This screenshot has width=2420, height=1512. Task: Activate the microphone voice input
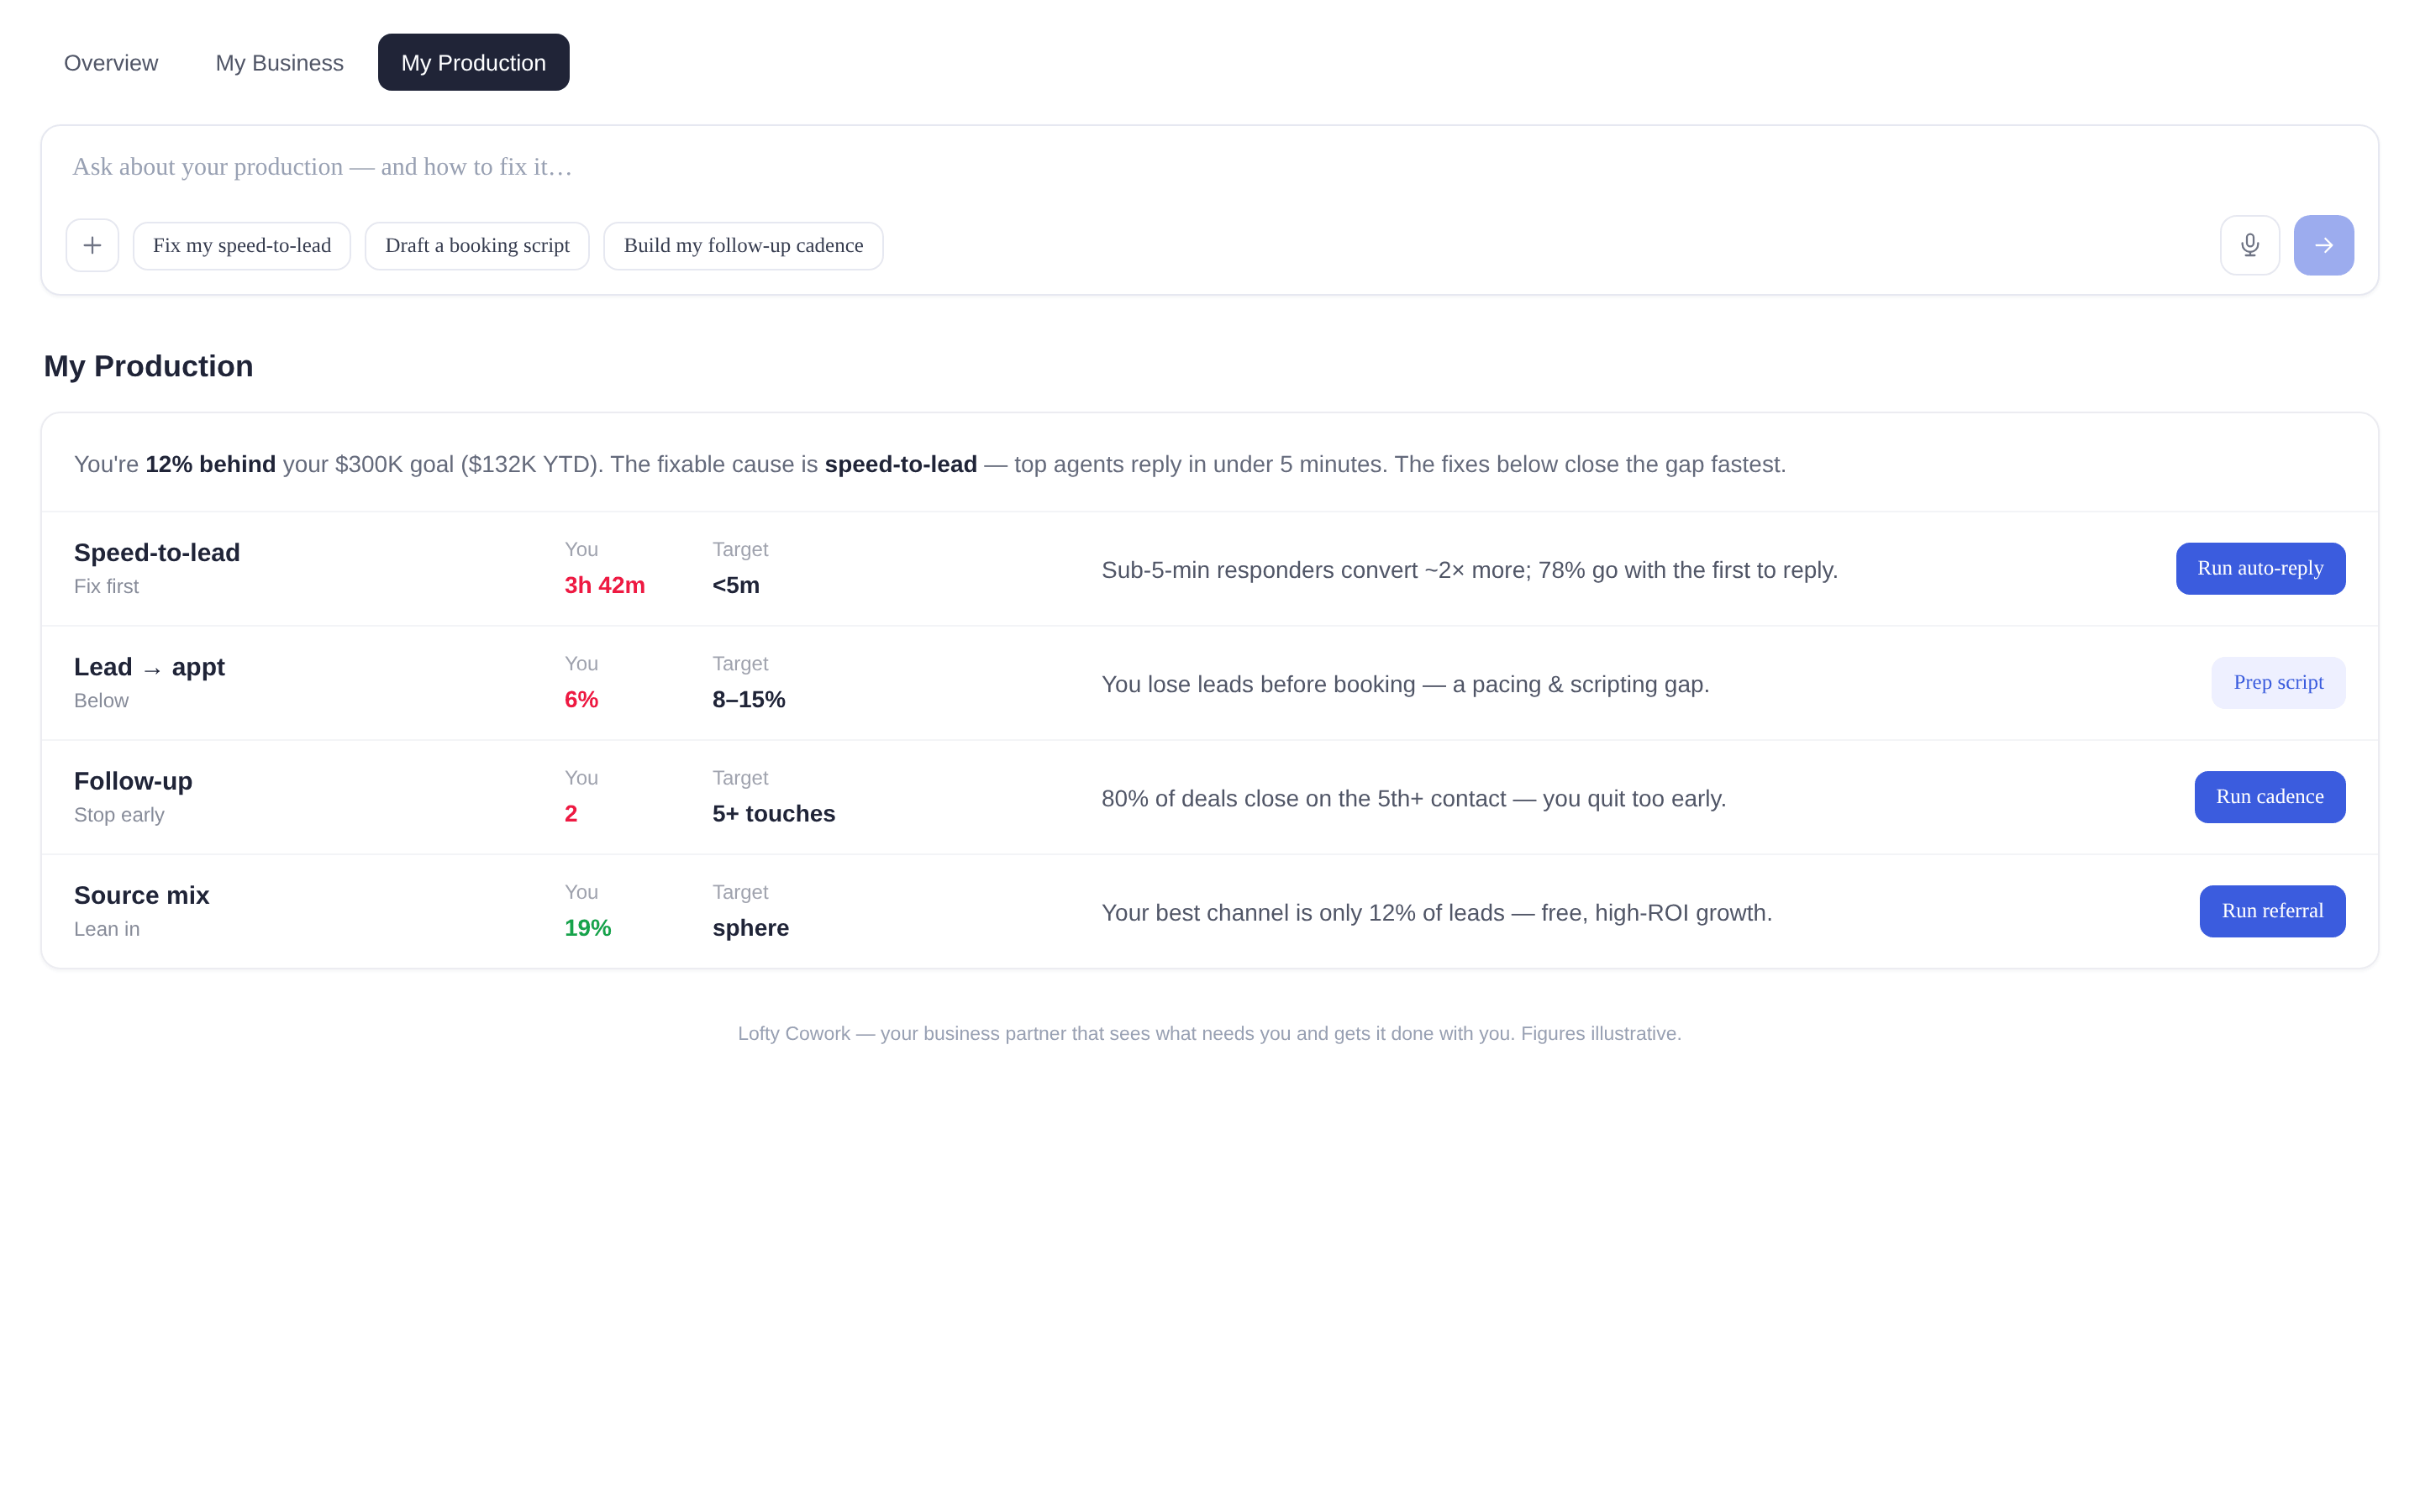(x=2250, y=245)
